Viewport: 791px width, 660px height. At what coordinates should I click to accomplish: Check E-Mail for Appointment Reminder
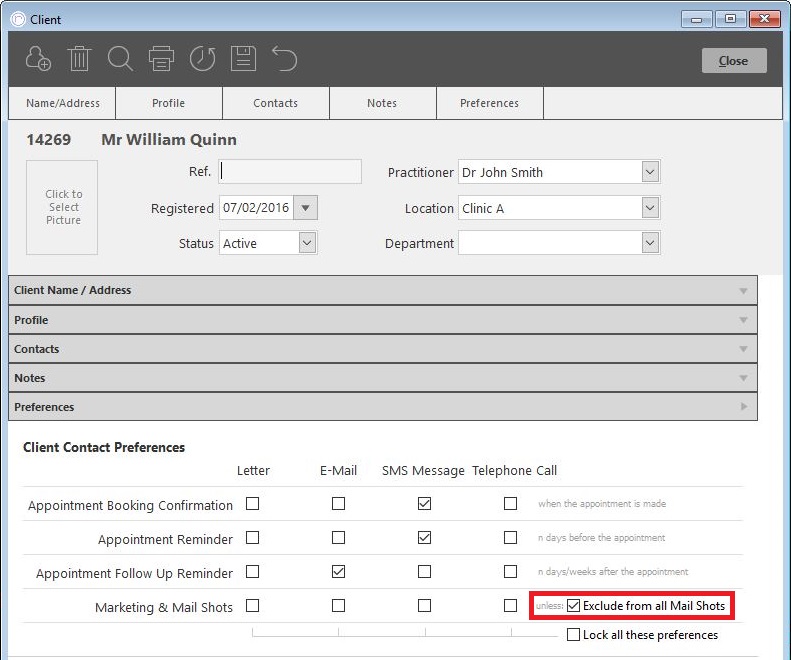pyautogui.click(x=338, y=538)
